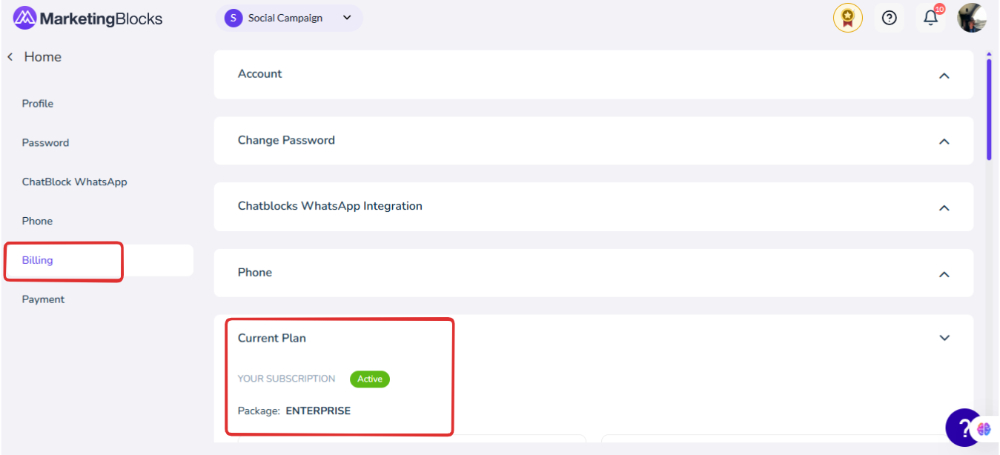Click the green Active status badge
The width and height of the screenshot is (1000, 455).
pos(369,379)
